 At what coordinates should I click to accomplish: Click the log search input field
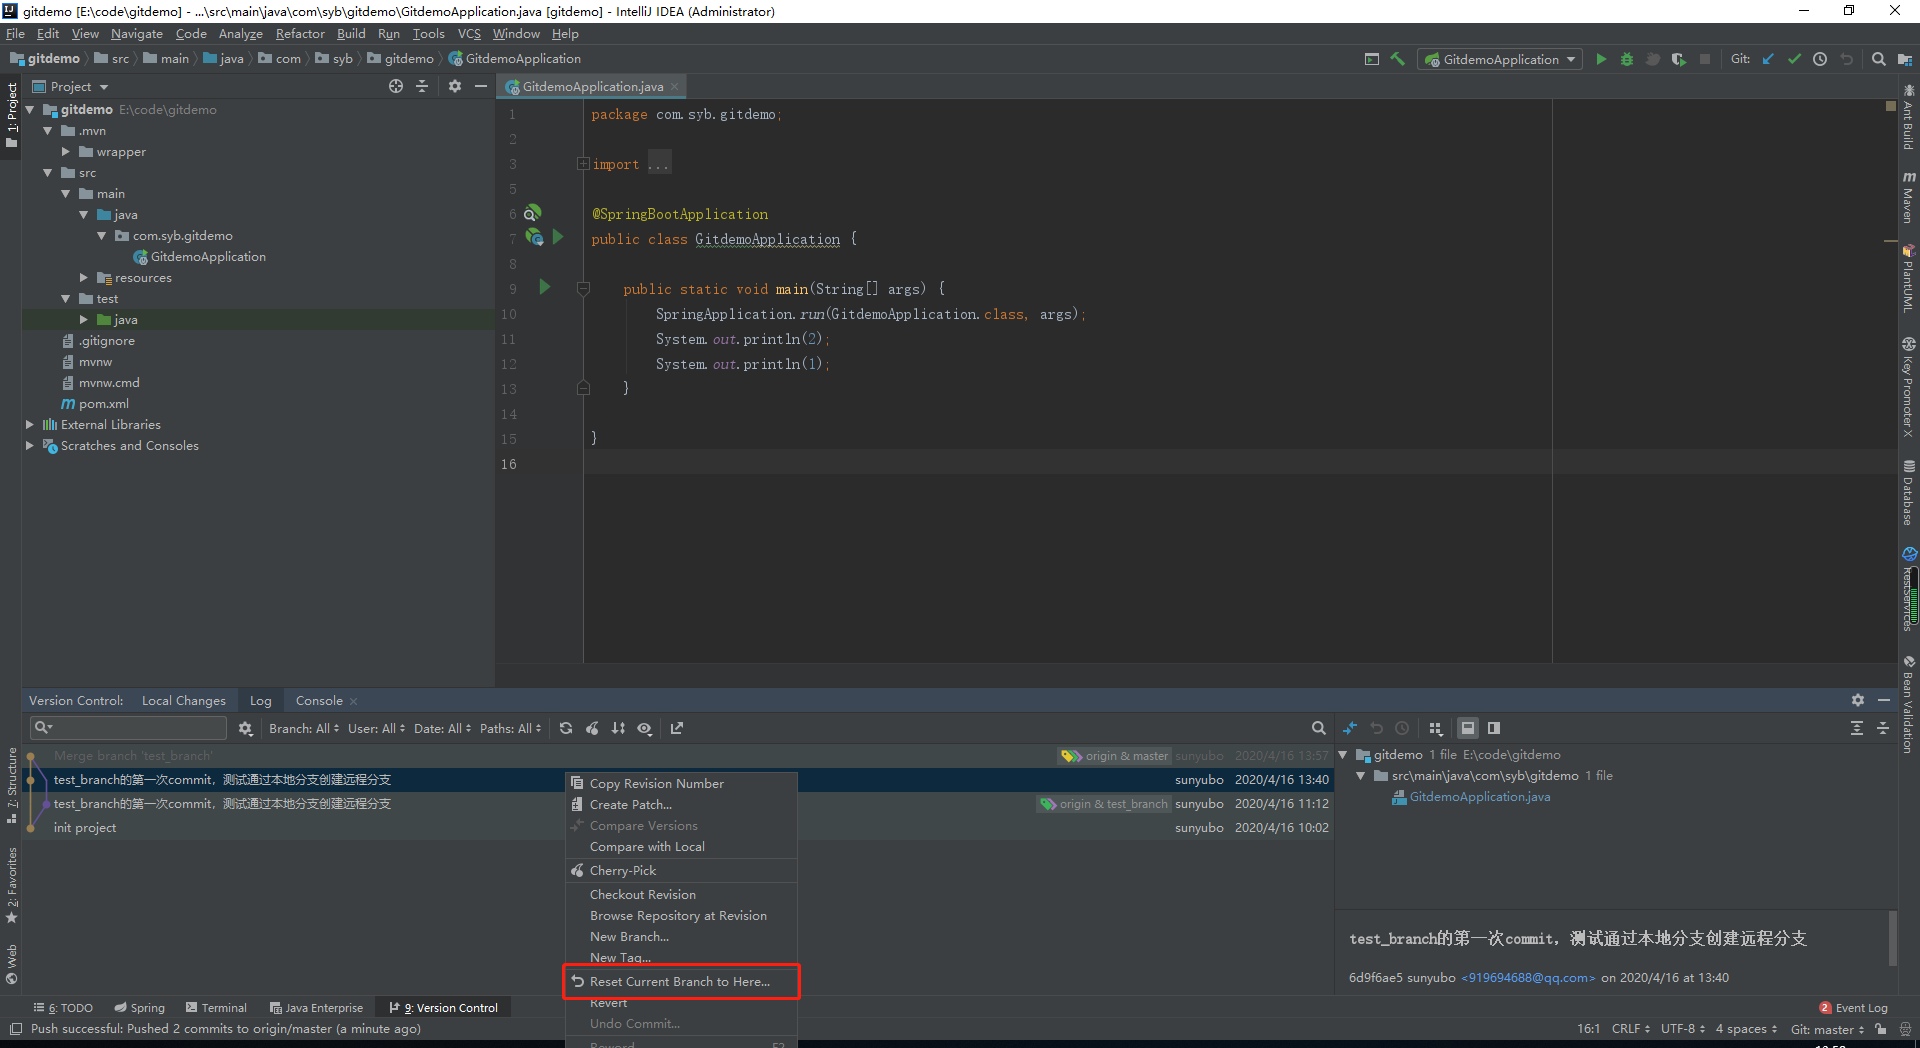point(130,728)
